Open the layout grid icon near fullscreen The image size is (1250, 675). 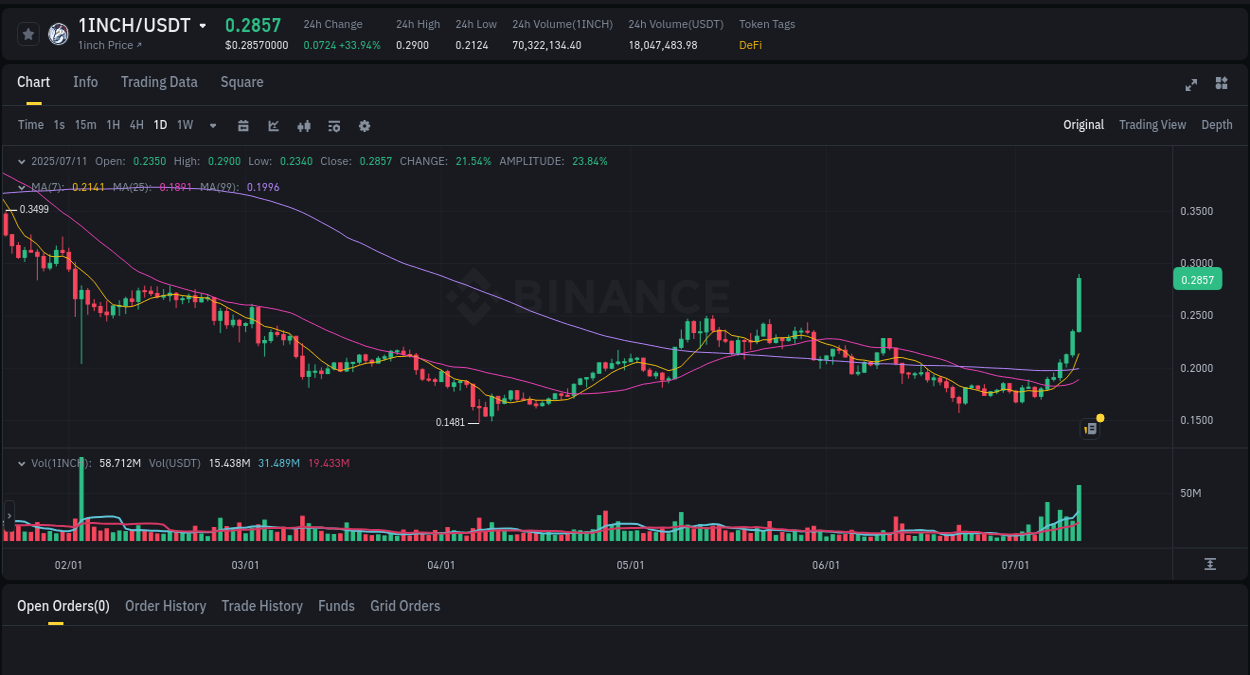coord(1221,84)
